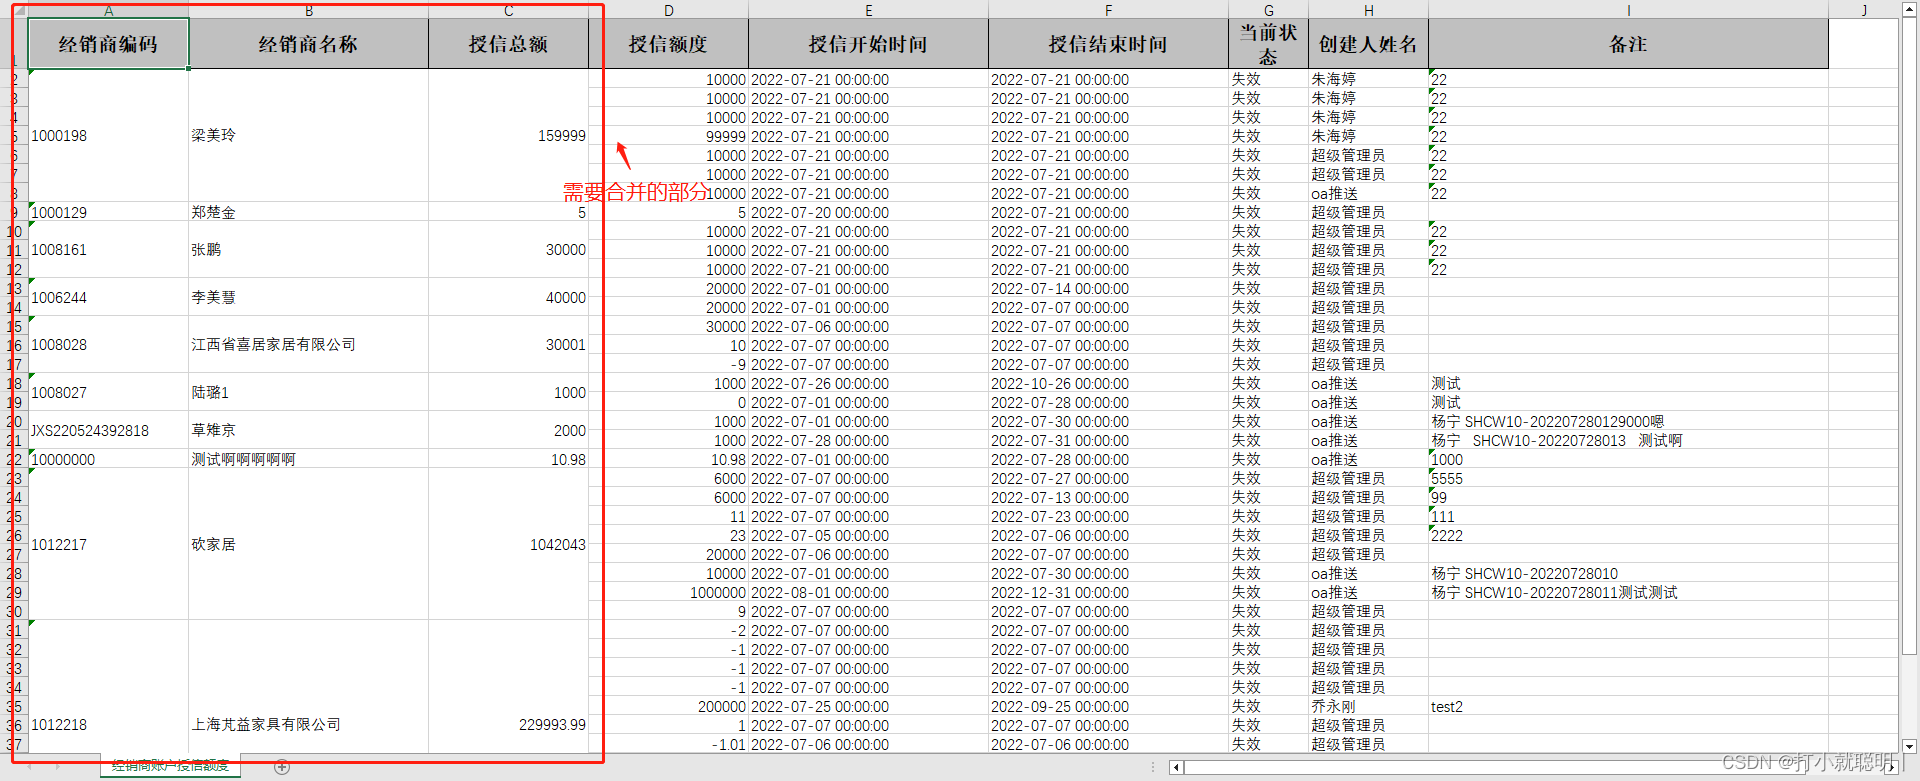Select the dealer code cell 1008027
Screen dimensions: 1920x781
point(108,393)
